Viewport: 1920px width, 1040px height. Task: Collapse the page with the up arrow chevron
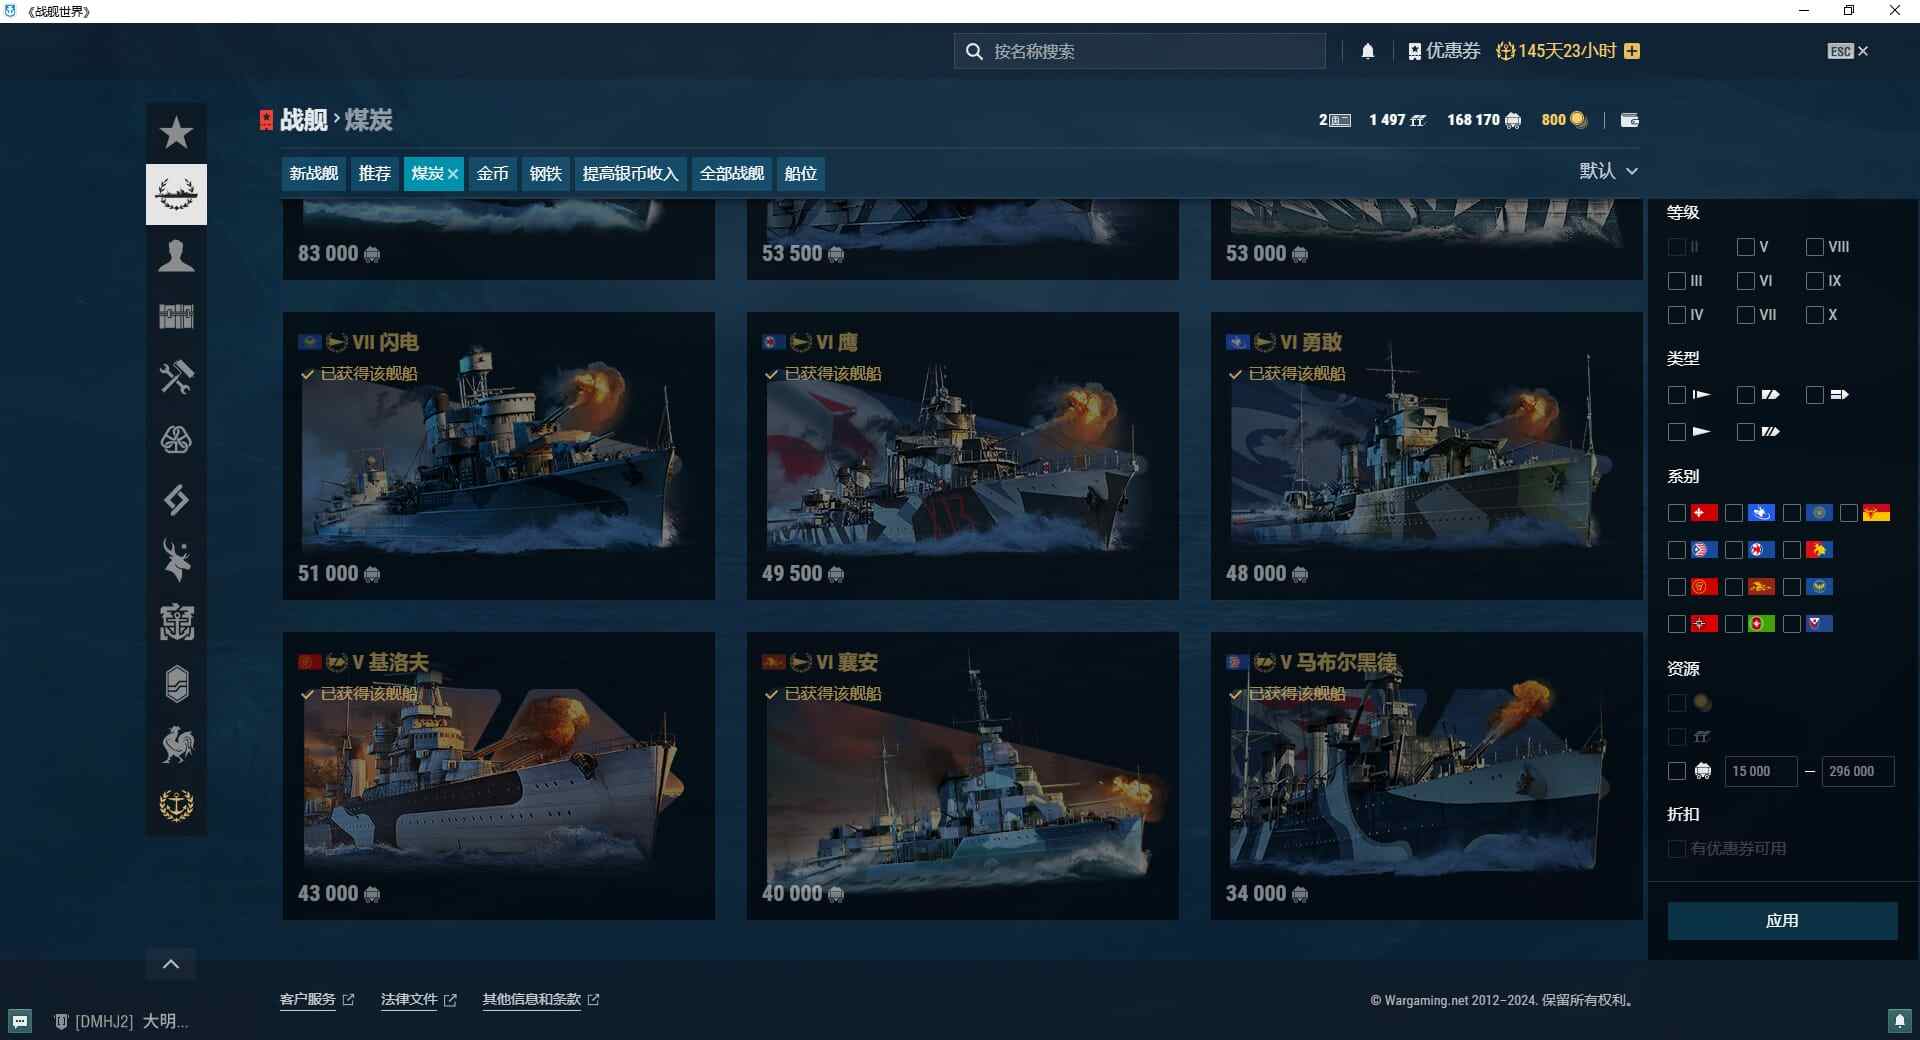[x=171, y=963]
